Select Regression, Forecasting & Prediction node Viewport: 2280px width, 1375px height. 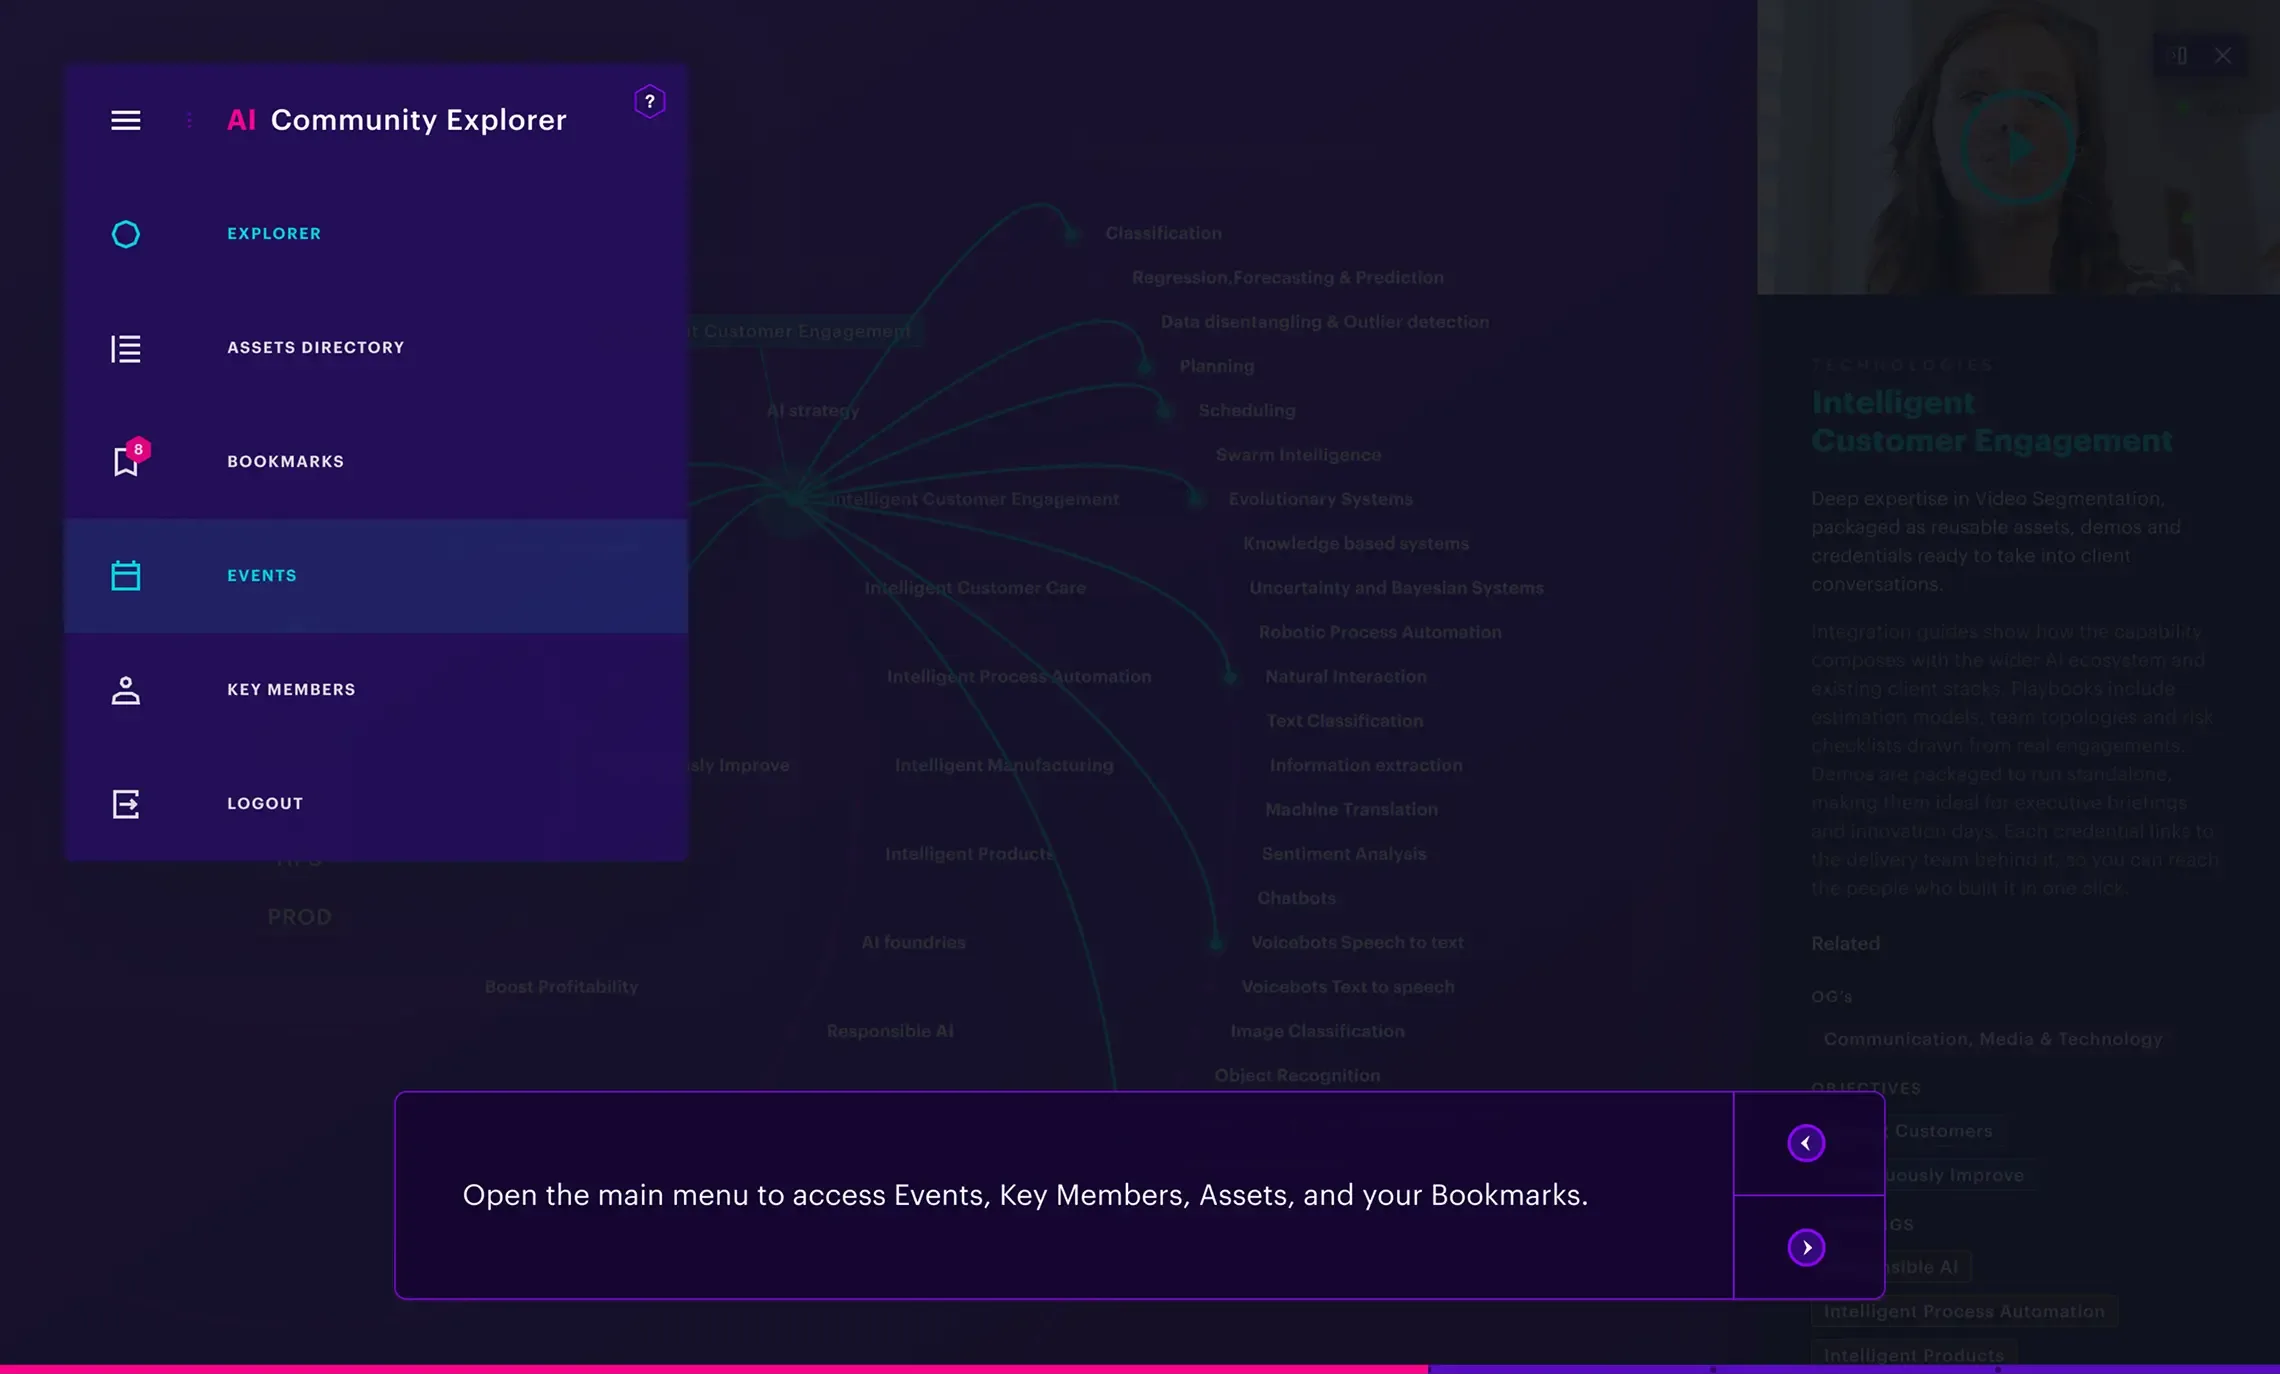[1287, 277]
